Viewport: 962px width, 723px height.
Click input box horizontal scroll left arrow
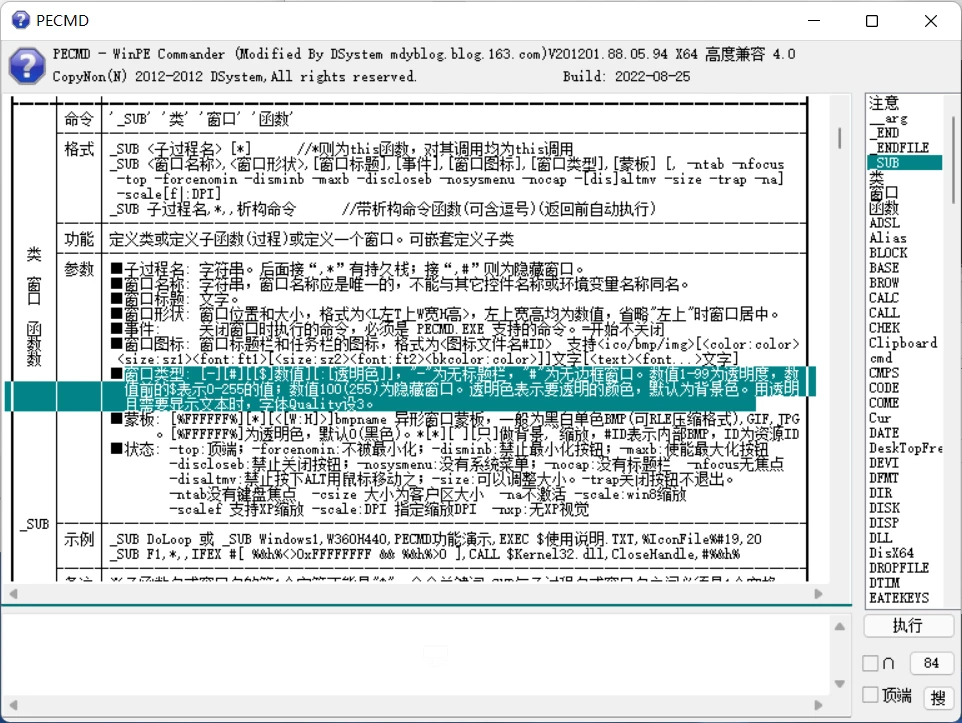pos(13,705)
